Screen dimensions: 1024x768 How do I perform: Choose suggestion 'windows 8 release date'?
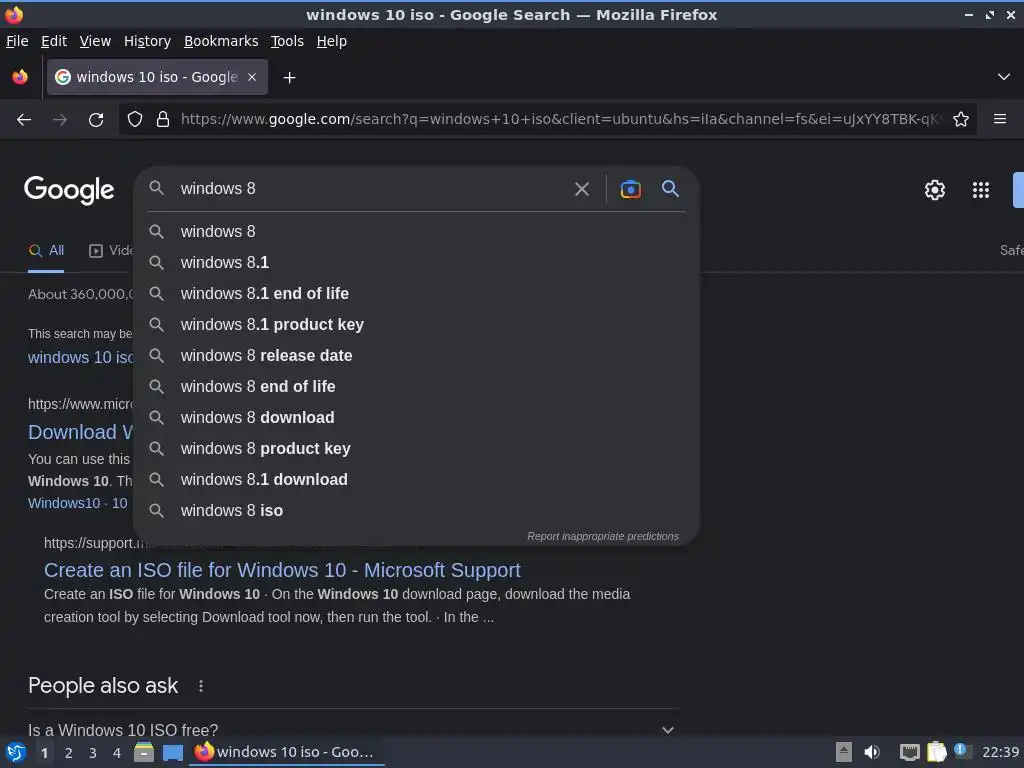[417, 356]
